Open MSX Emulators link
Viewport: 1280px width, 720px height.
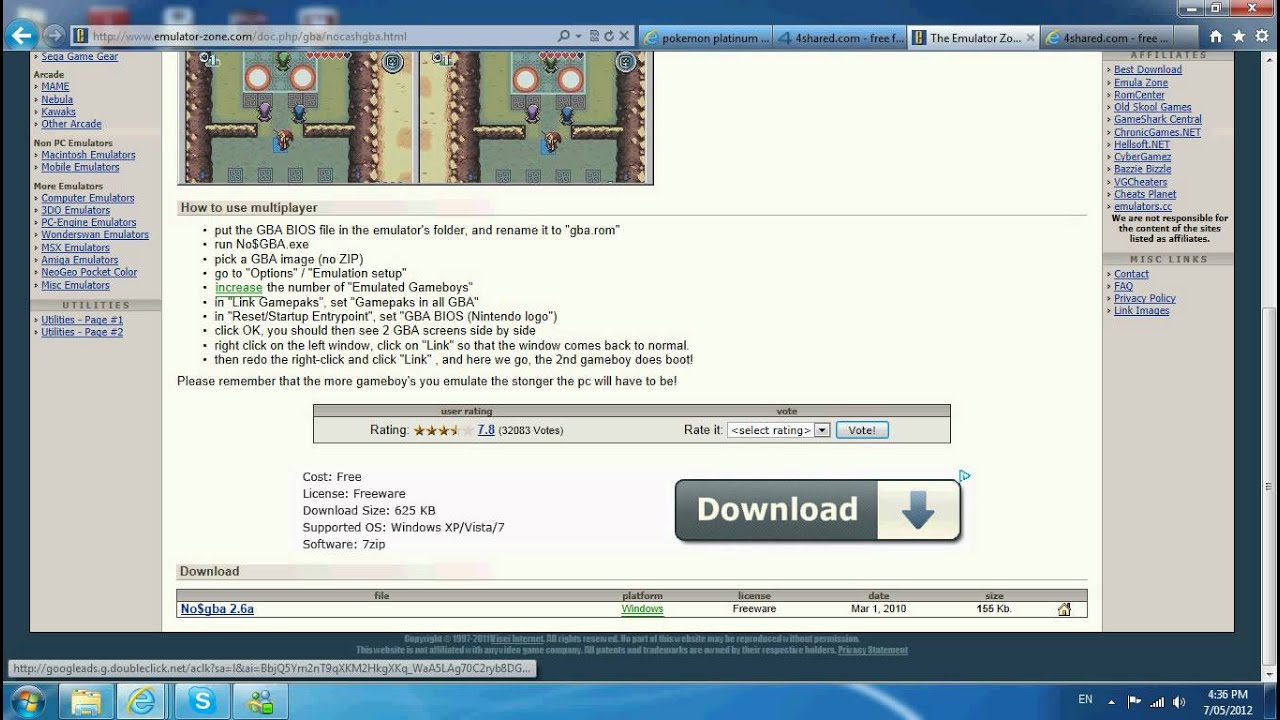pyautogui.click(x=75, y=247)
